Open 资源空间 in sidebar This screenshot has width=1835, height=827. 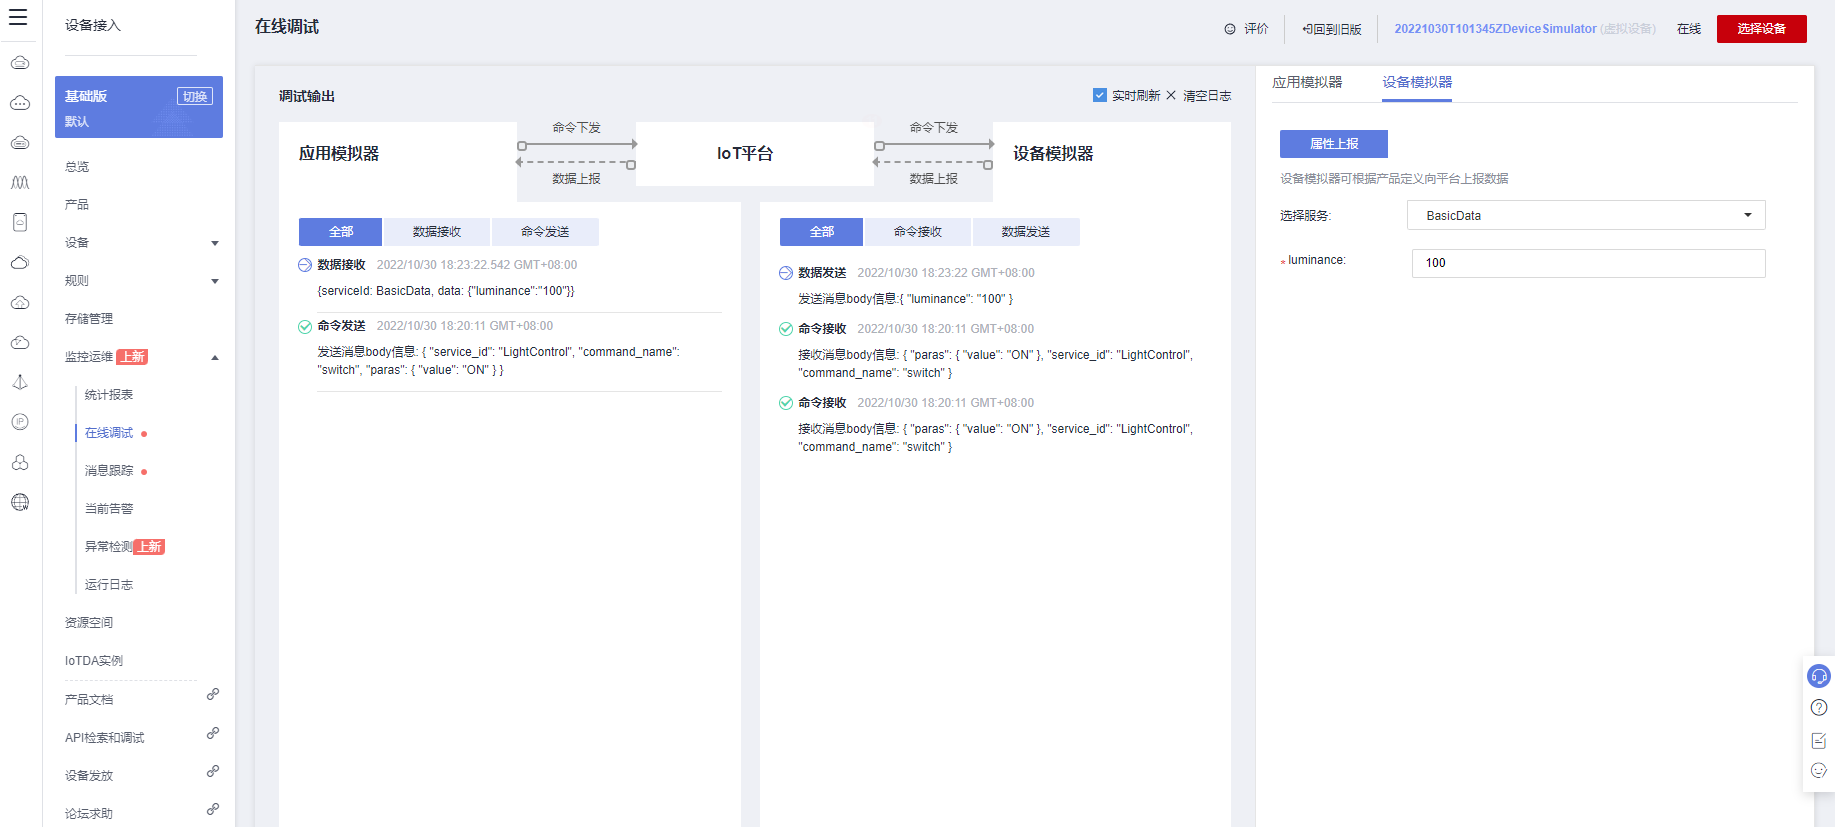pyautogui.click(x=89, y=623)
